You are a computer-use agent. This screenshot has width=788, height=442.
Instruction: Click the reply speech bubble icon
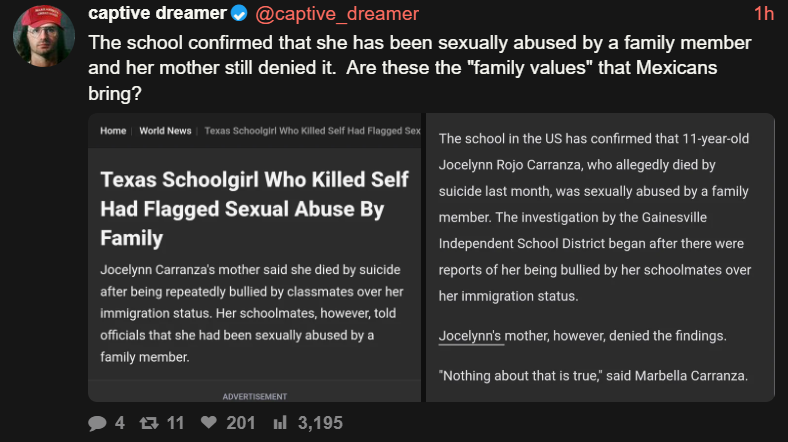coord(97,423)
